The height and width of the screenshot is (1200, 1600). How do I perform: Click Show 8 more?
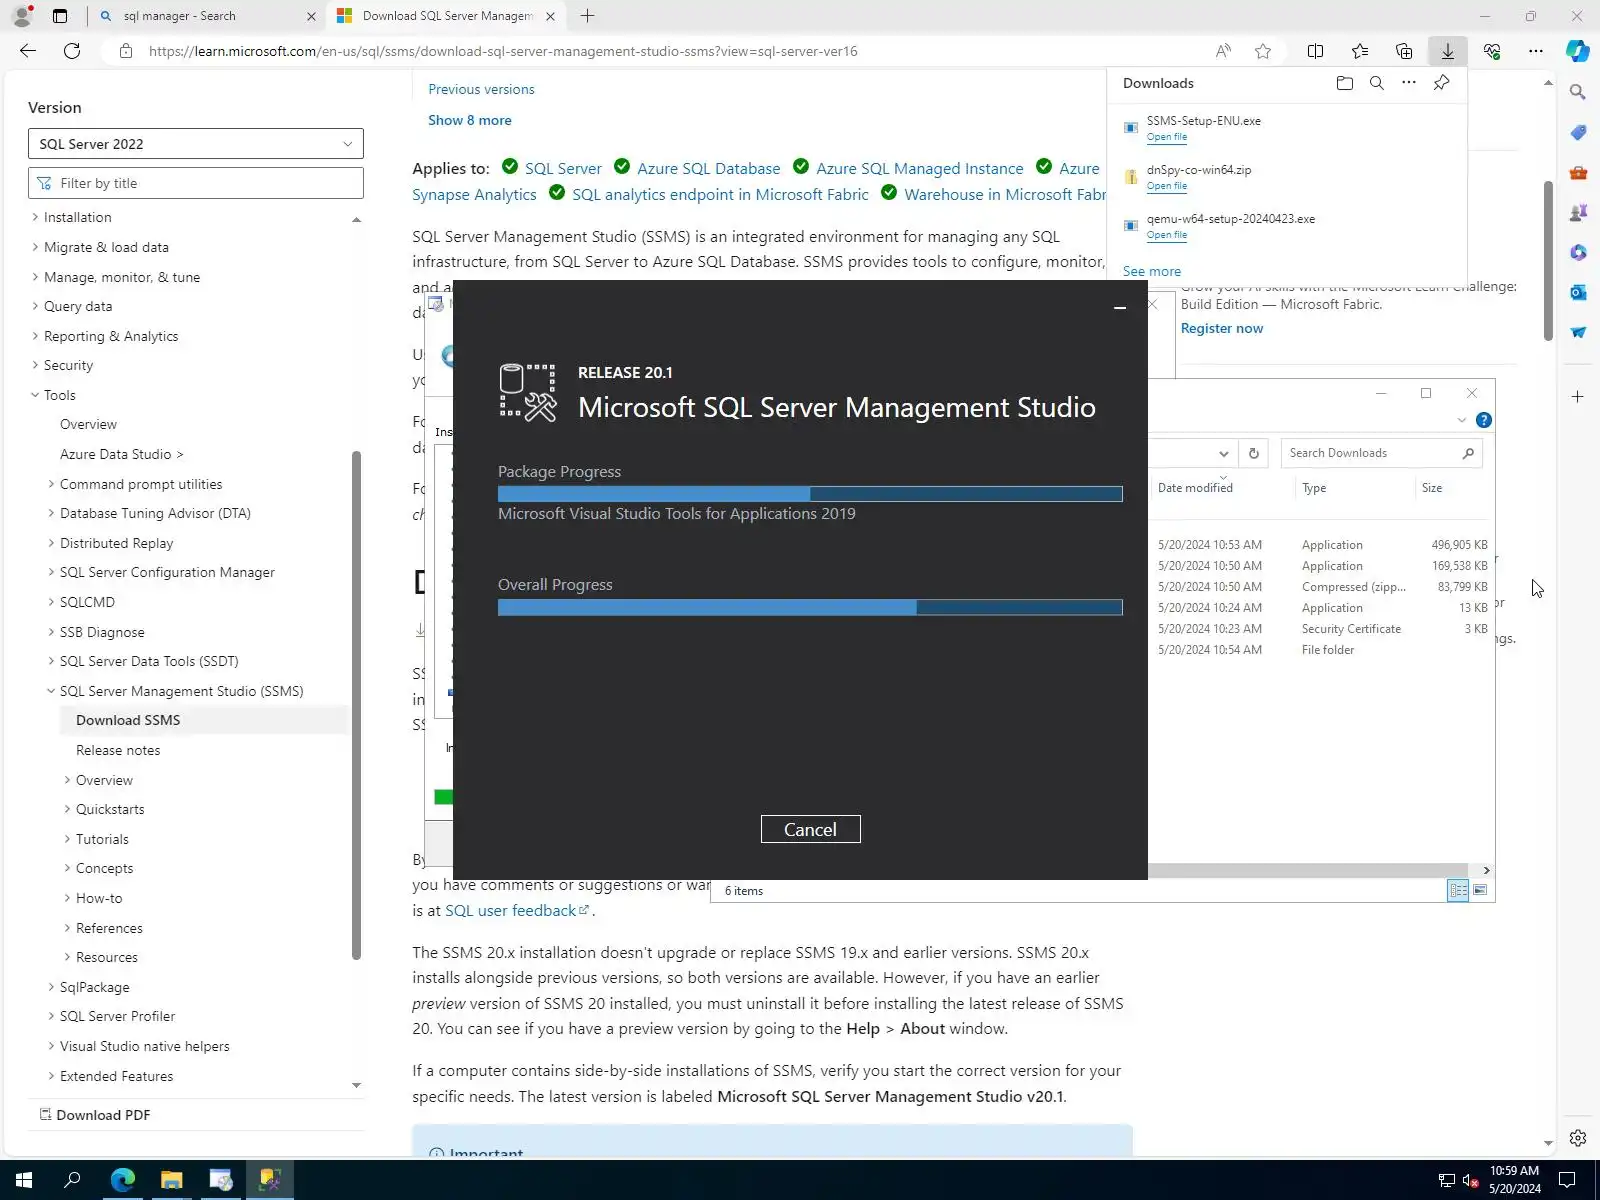pos(470,120)
